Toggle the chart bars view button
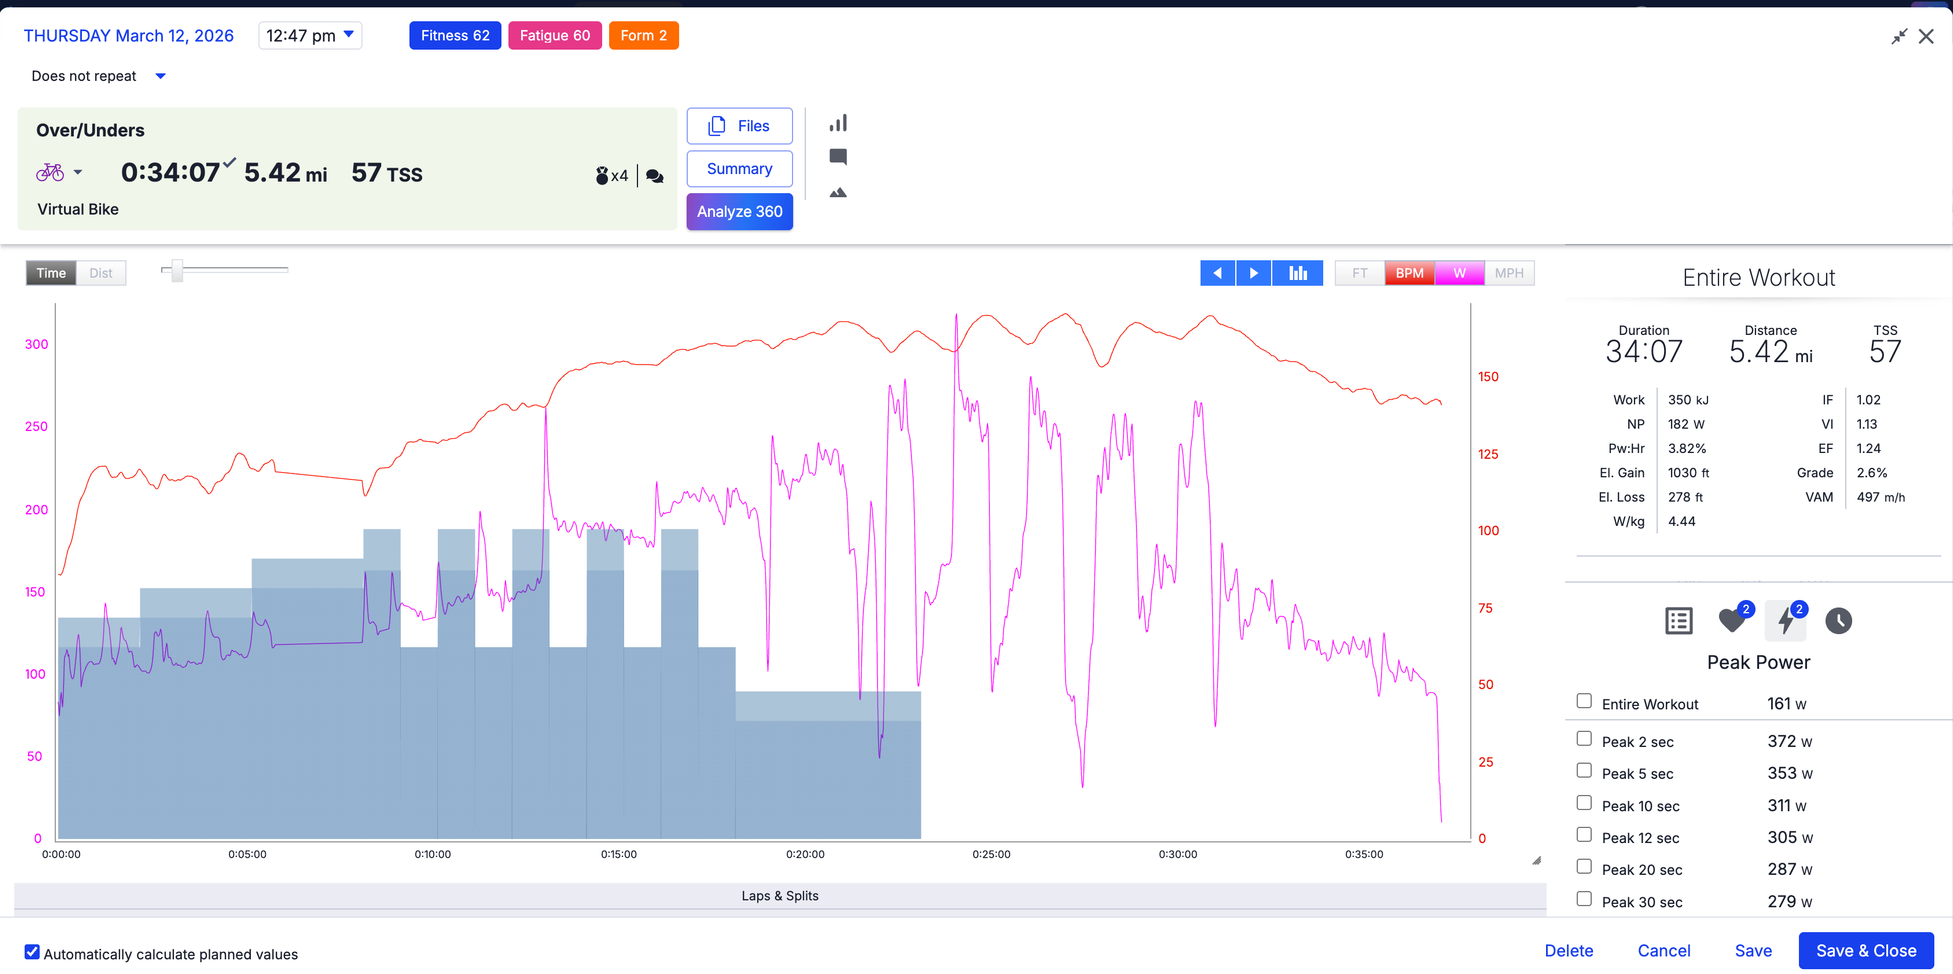The width and height of the screenshot is (1953, 974). pos(1298,273)
